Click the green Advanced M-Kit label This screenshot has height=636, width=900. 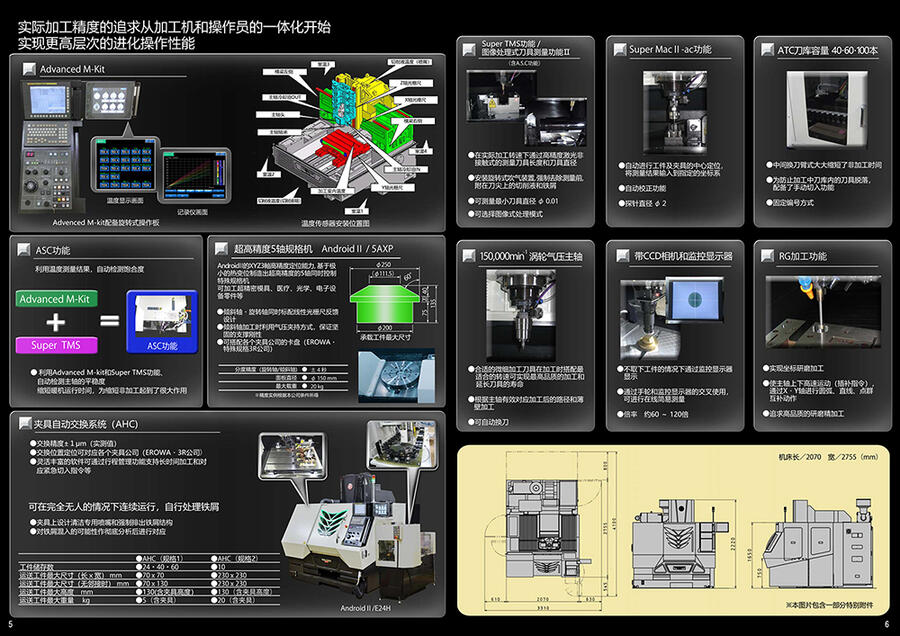click(x=55, y=299)
